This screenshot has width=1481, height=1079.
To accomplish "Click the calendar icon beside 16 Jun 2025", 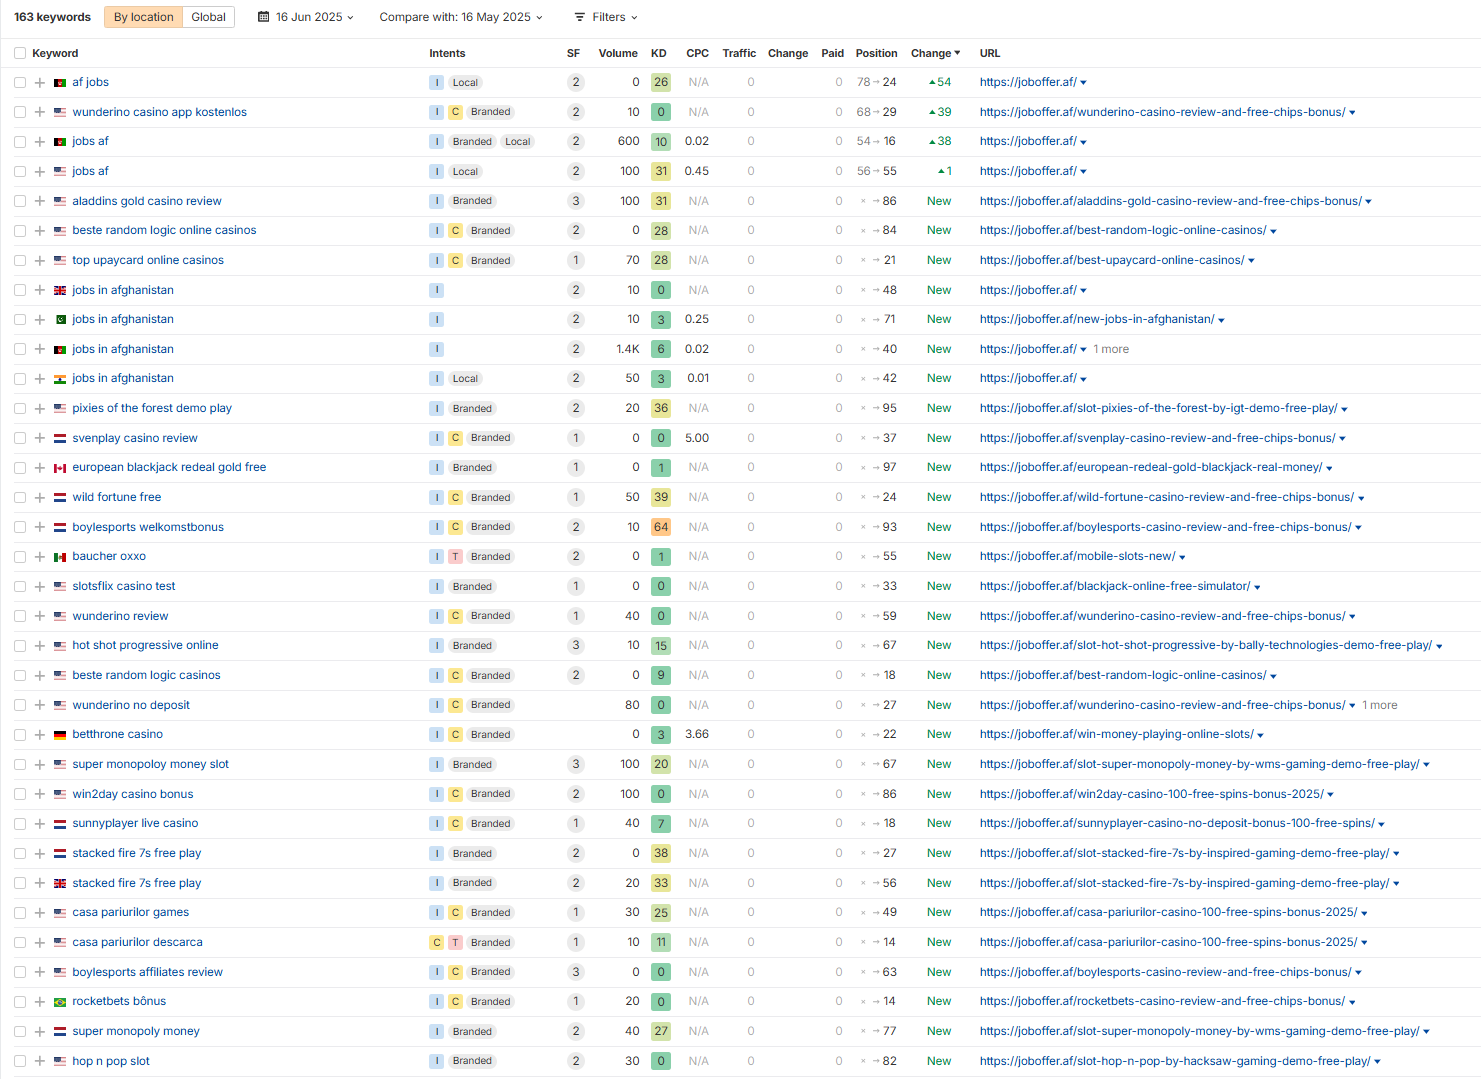I will point(264,17).
